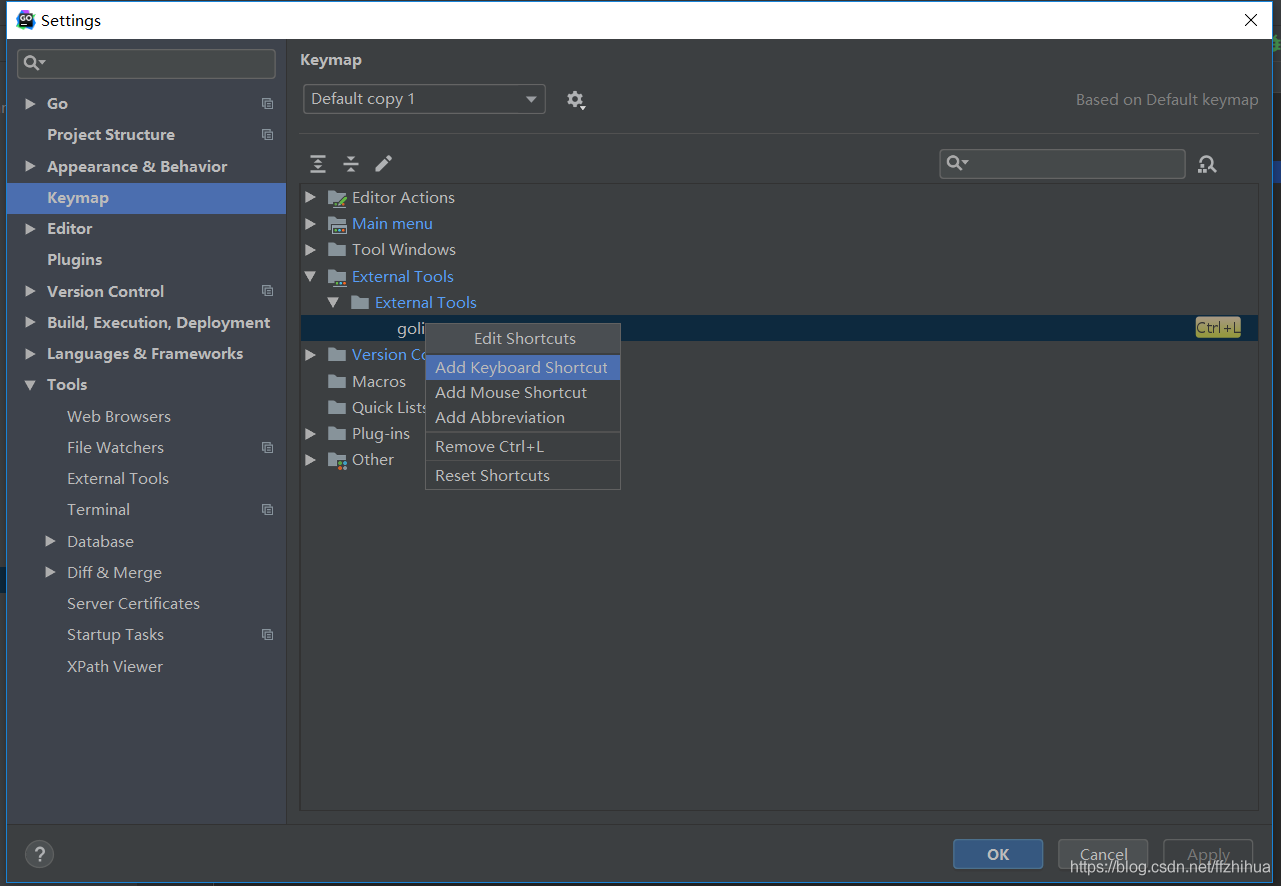Open External Tools under Tools sidebar

[x=118, y=479]
